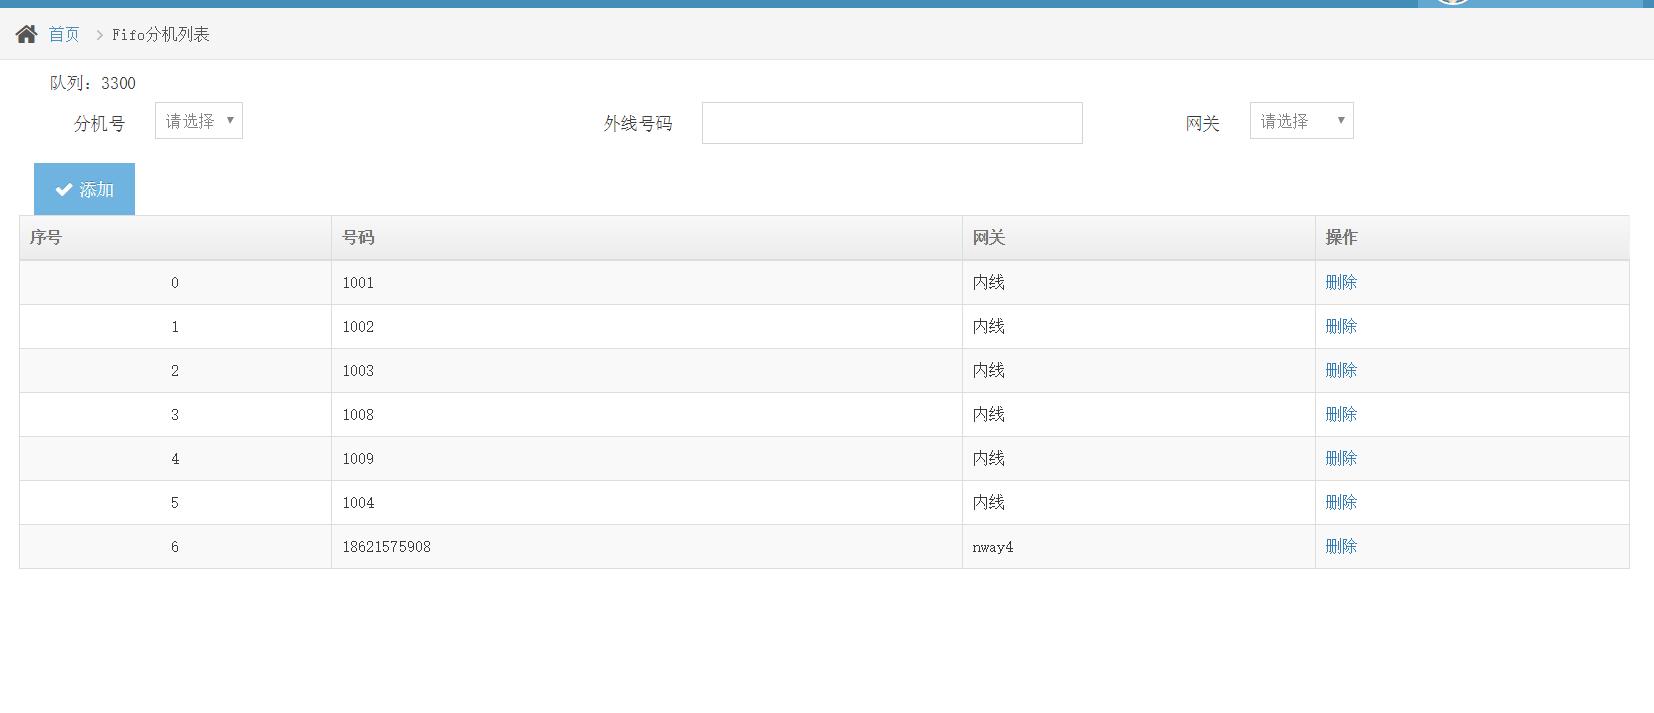The width and height of the screenshot is (1654, 713).
Task: Delete entry for extension 1009
Action: point(1340,458)
